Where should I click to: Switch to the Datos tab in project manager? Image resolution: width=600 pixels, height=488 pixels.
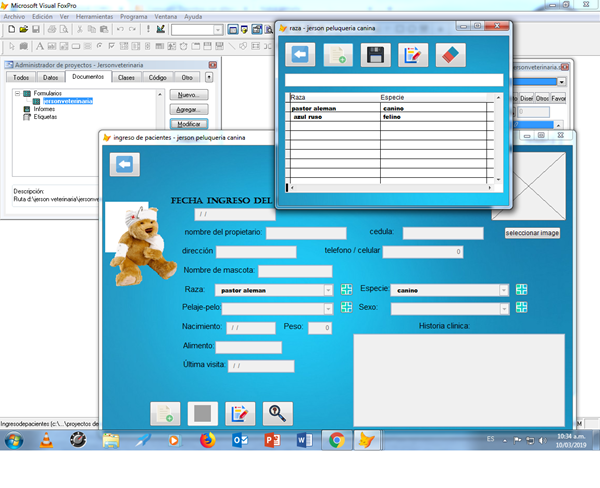51,77
